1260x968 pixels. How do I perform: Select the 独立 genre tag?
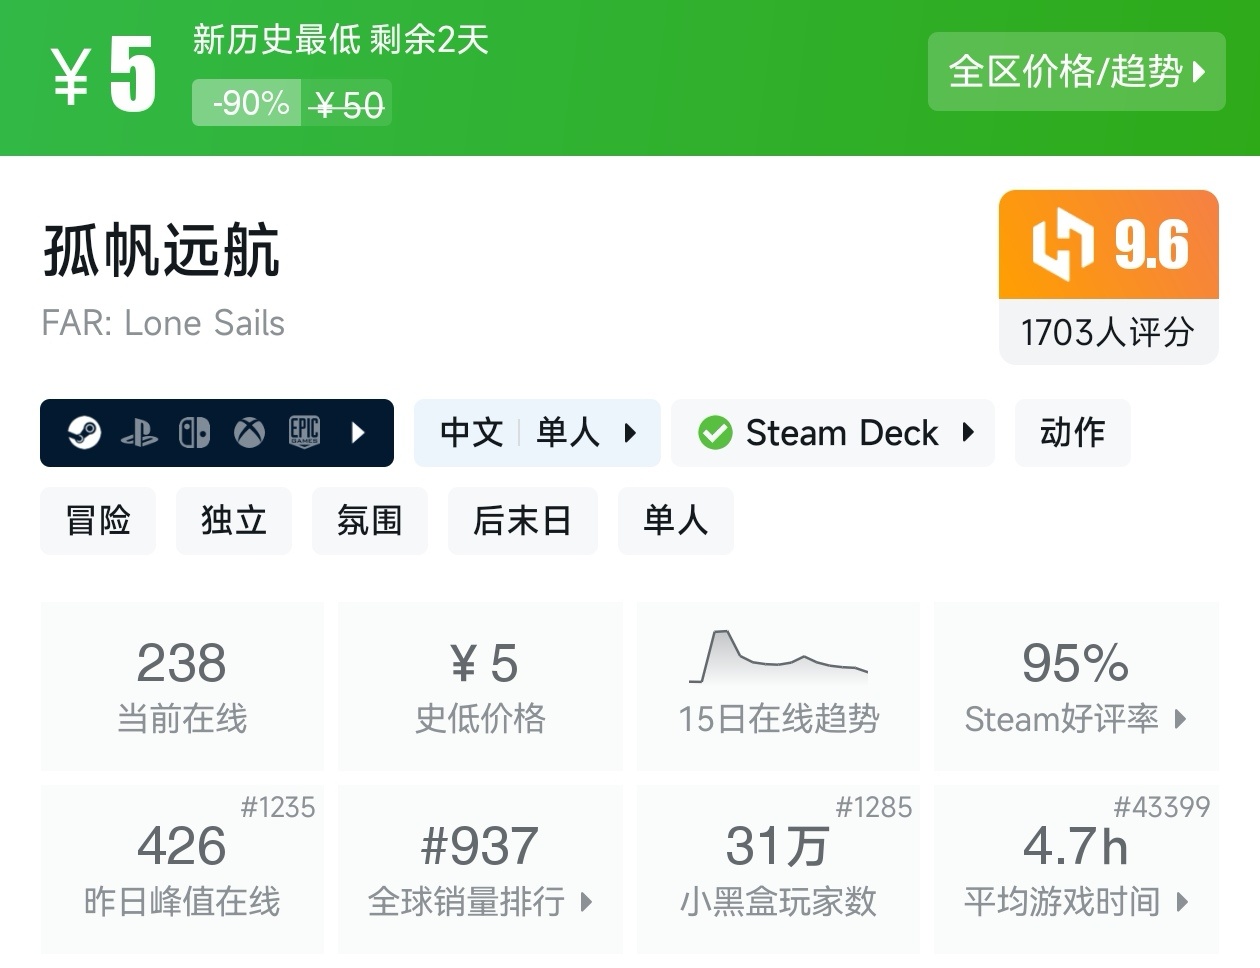coord(234,521)
